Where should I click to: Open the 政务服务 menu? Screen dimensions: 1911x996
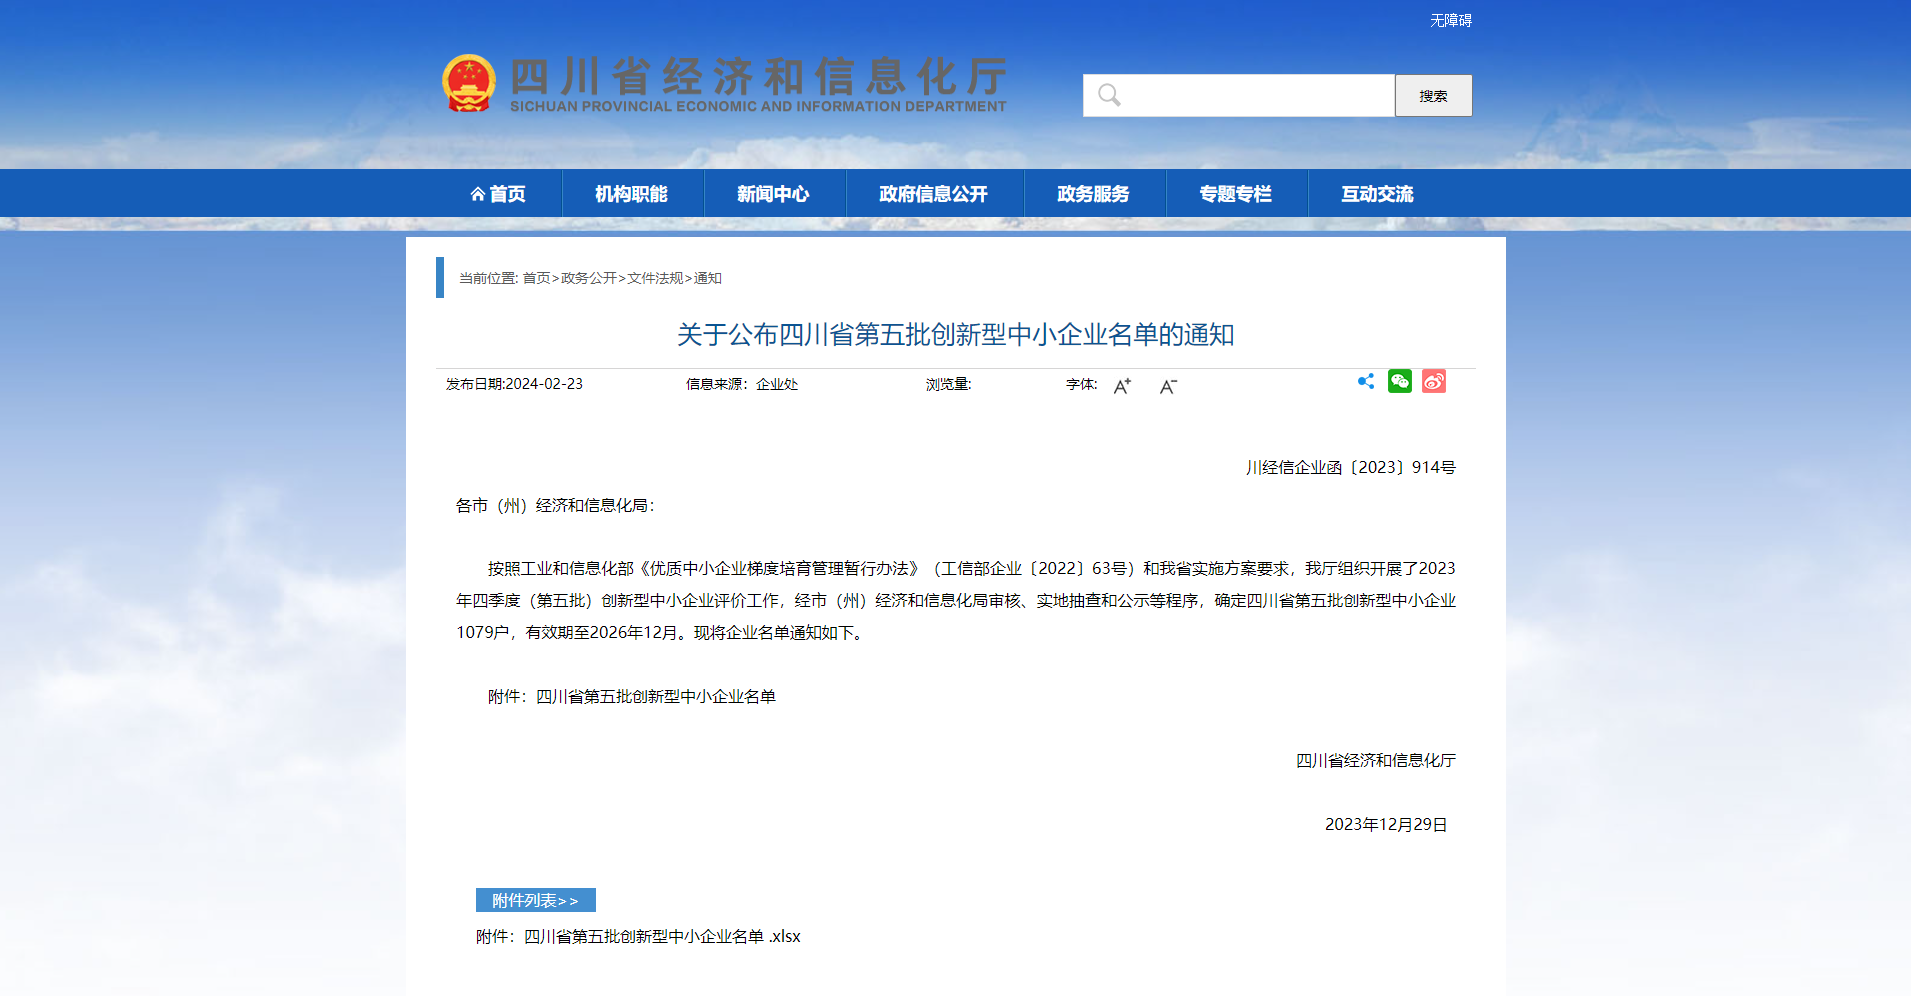coord(1094,194)
